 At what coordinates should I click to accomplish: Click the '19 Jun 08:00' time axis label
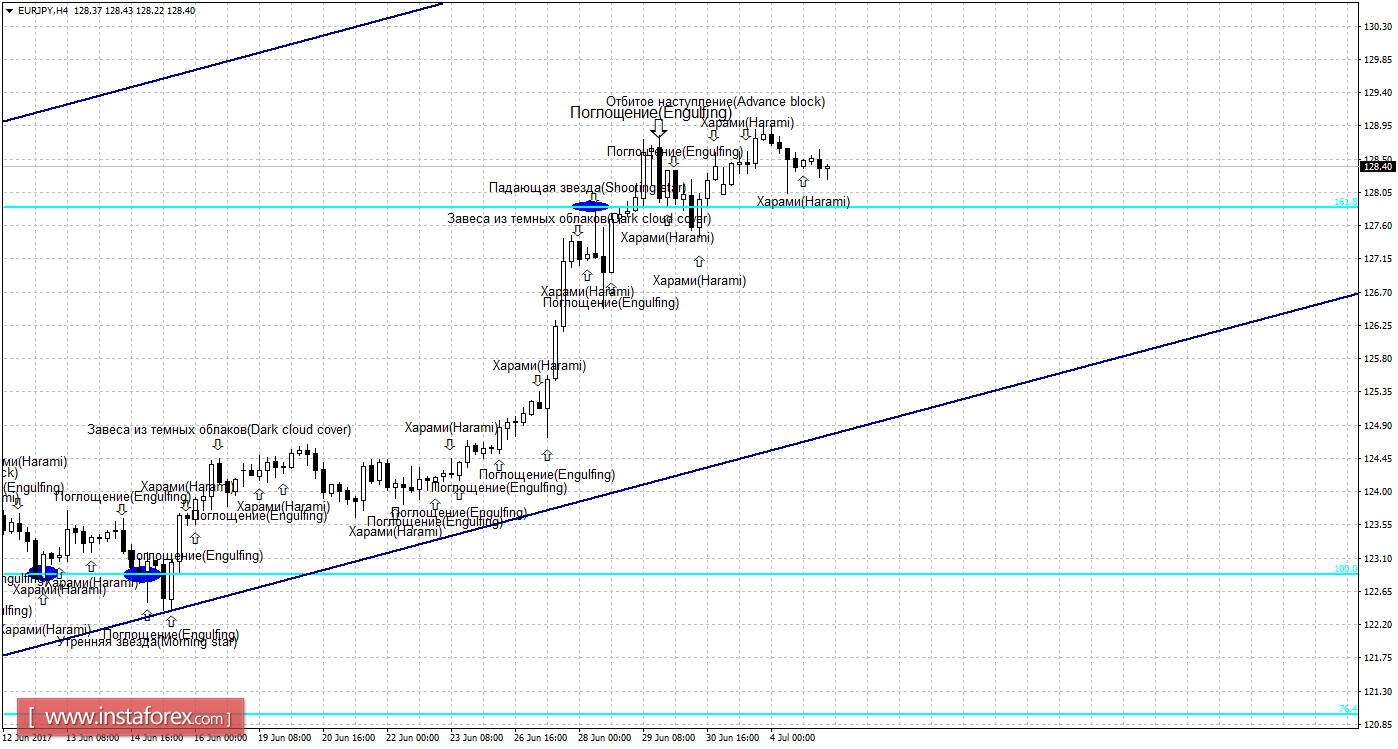click(286, 738)
